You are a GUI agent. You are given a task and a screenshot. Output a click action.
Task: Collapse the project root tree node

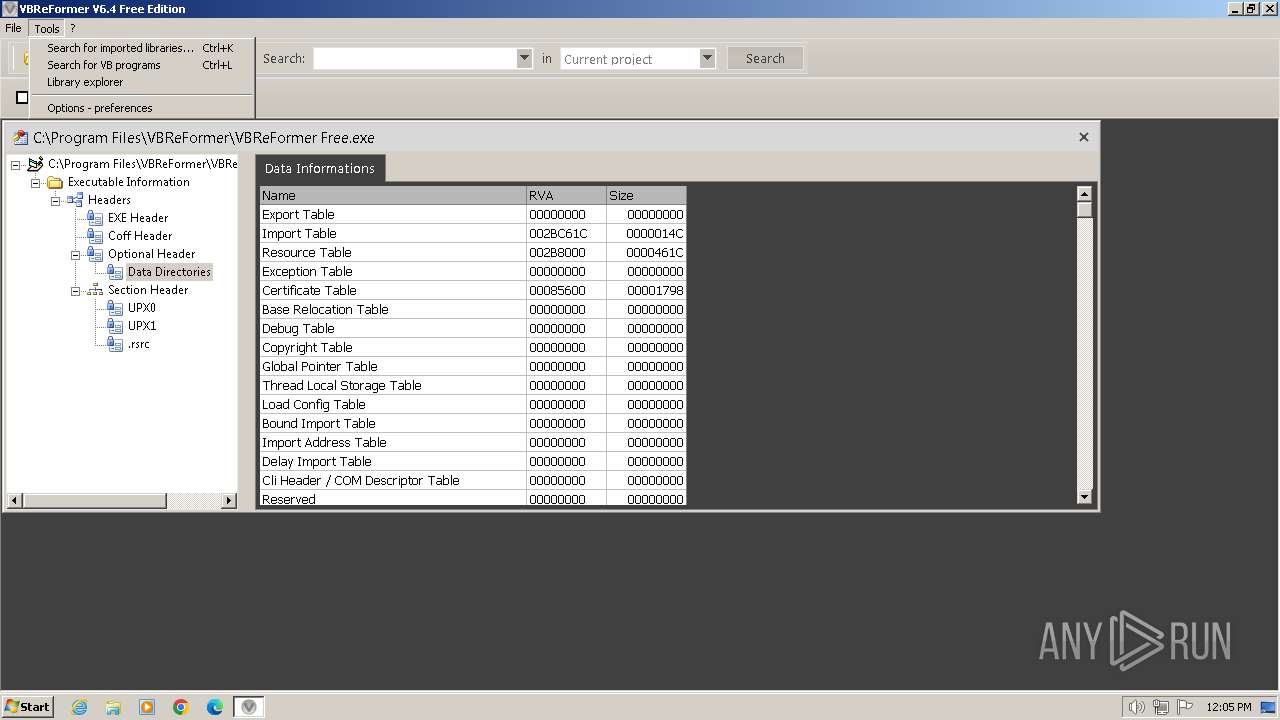(16, 165)
